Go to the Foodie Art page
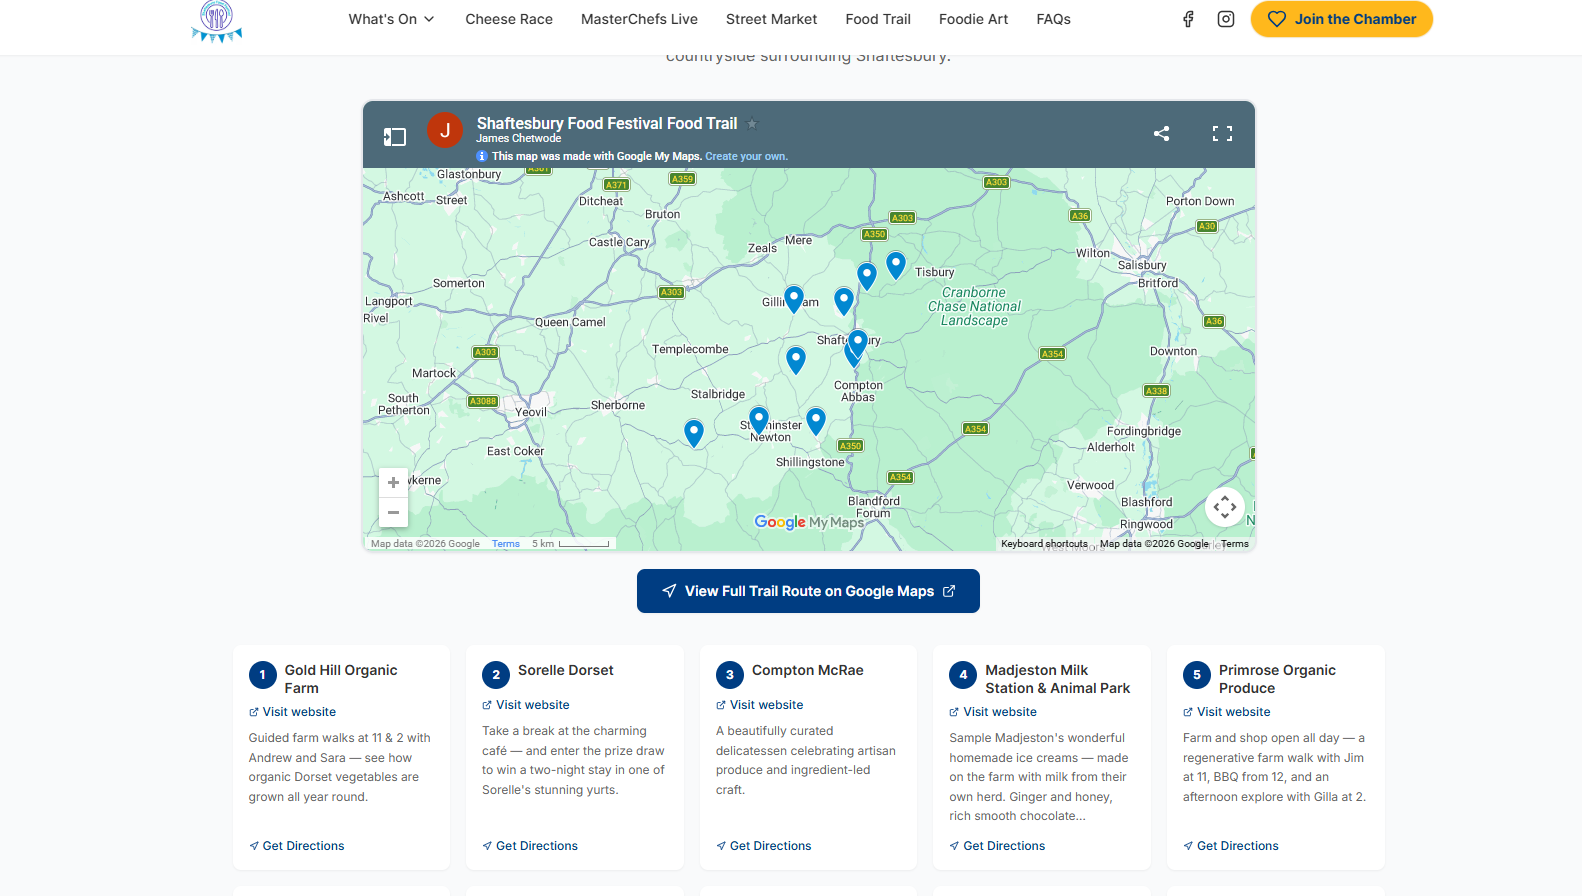Image resolution: width=1582 pixels, height=896 pixels. 973,19
